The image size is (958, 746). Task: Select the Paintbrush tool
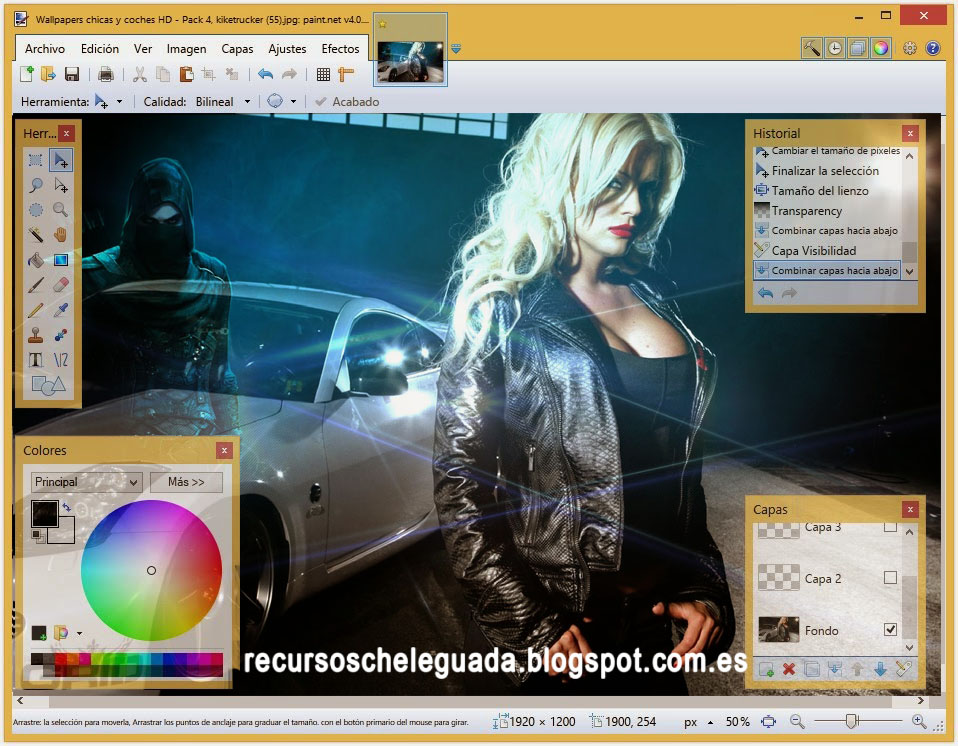35,285
